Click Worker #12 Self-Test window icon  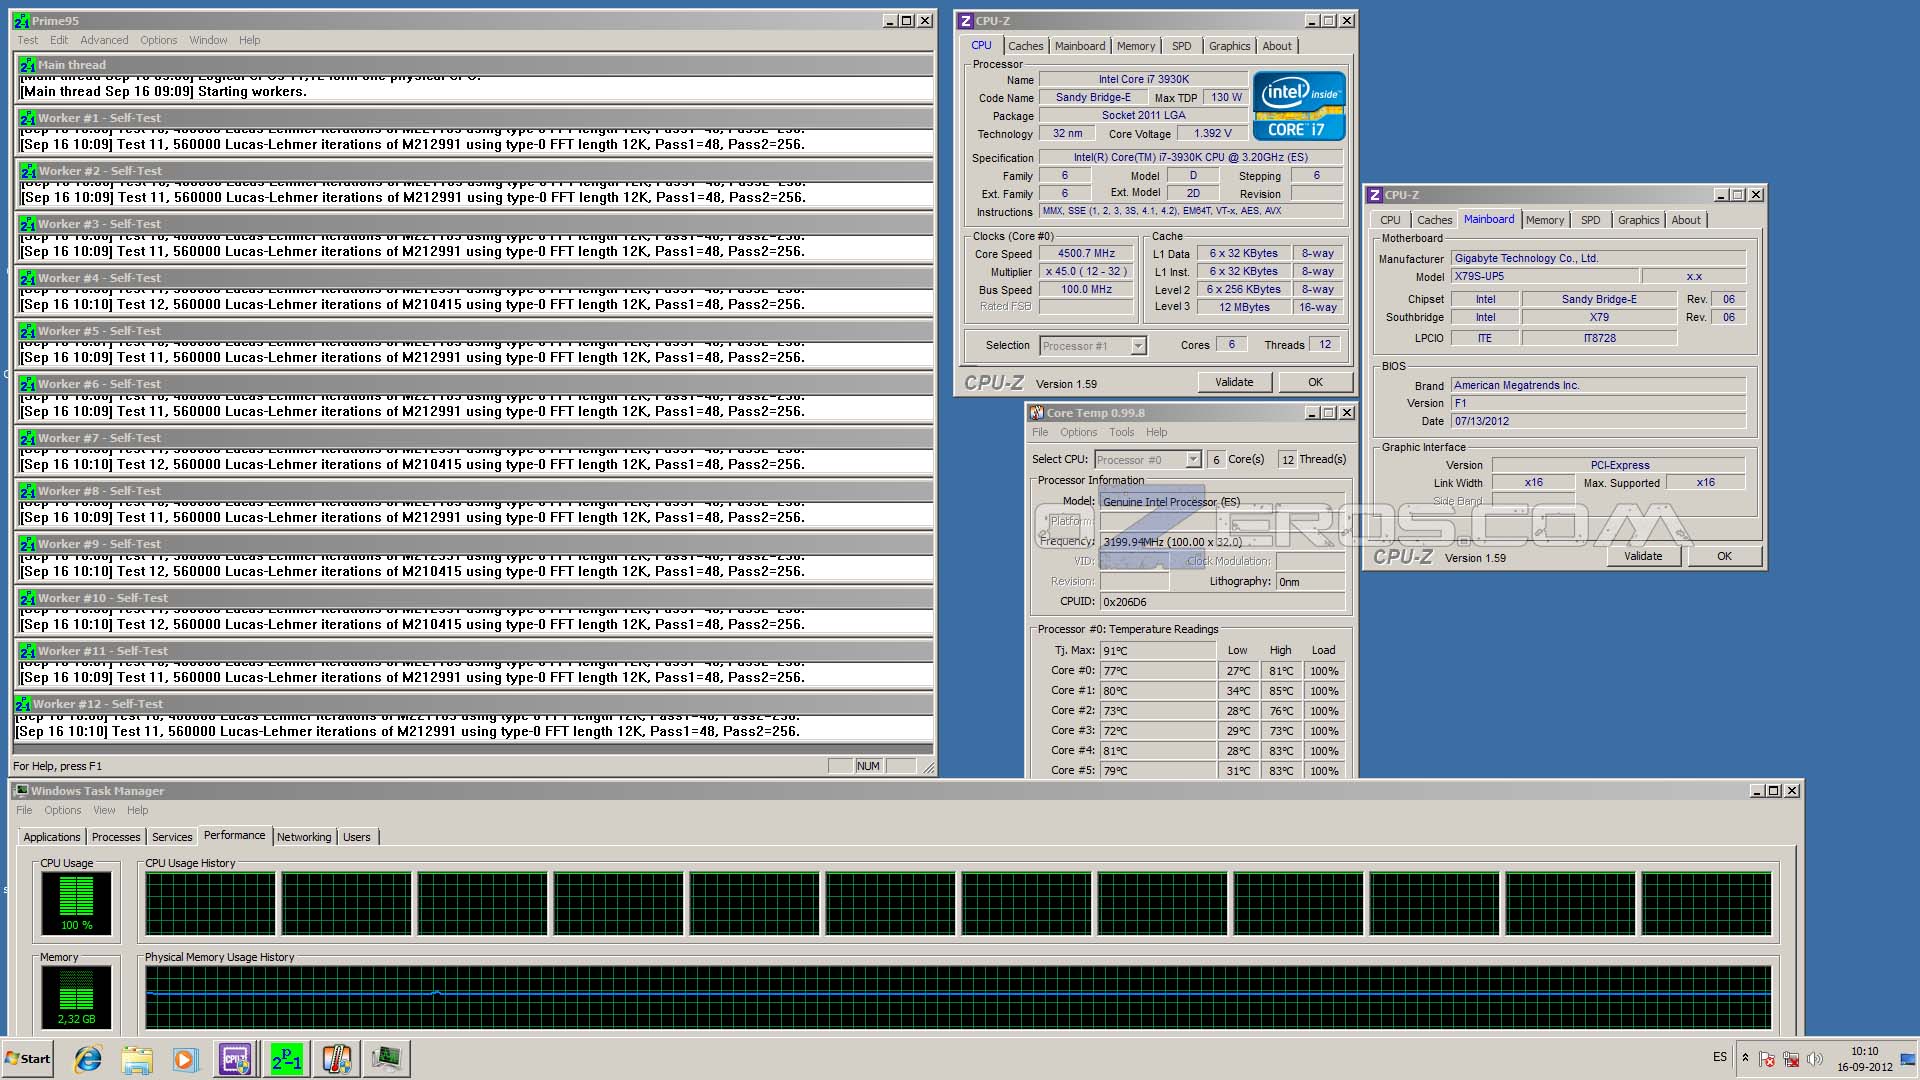pyautogui.click(x=22, y=704)
